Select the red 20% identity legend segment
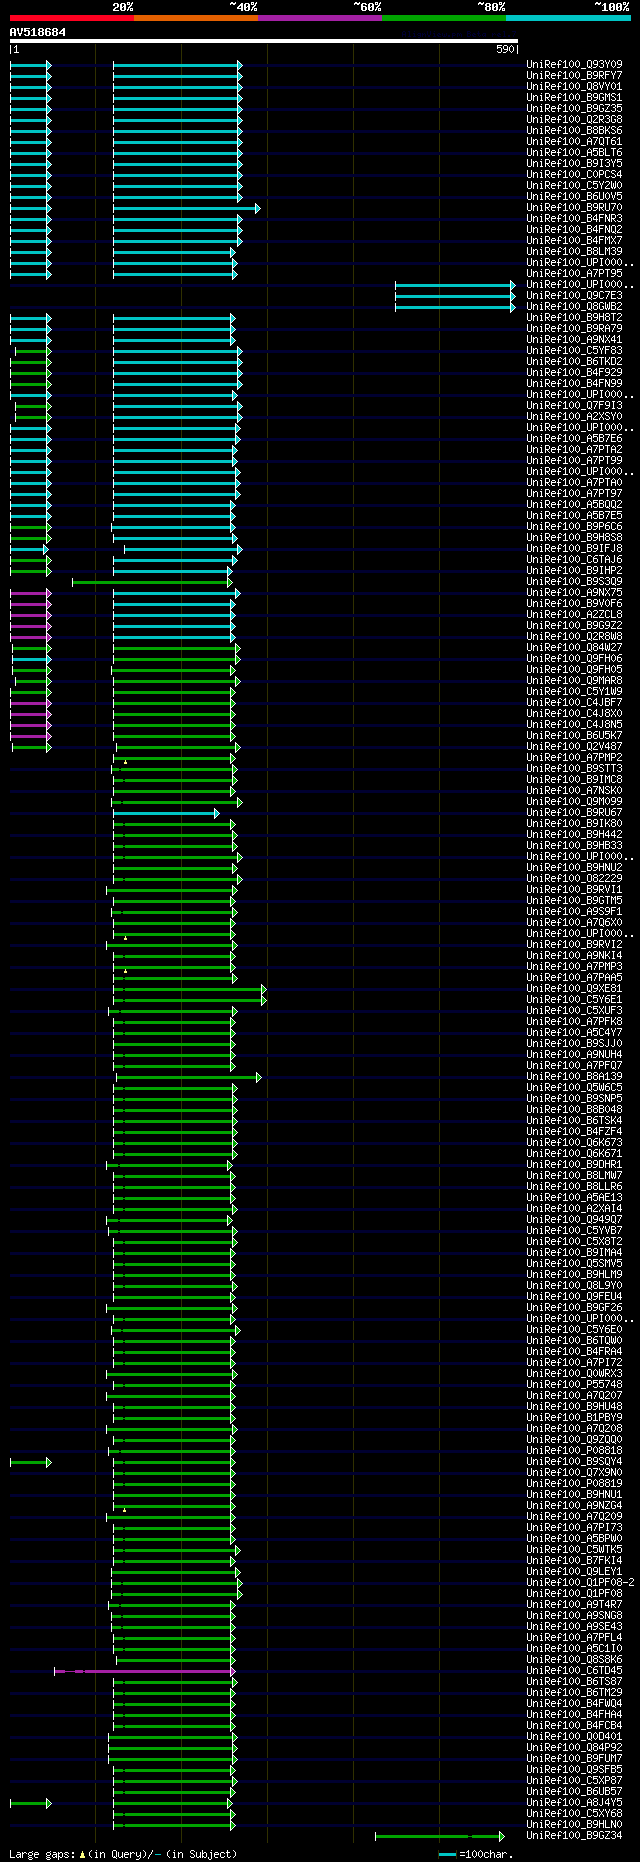Screen dimensions: 640x1862 pyautogui.click(x=72, y=18)
